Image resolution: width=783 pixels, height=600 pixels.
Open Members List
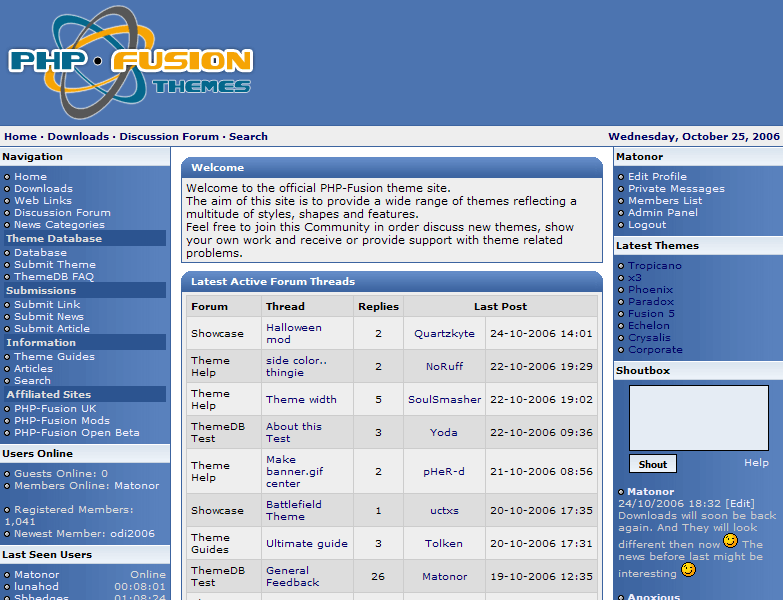coord(665,201)
